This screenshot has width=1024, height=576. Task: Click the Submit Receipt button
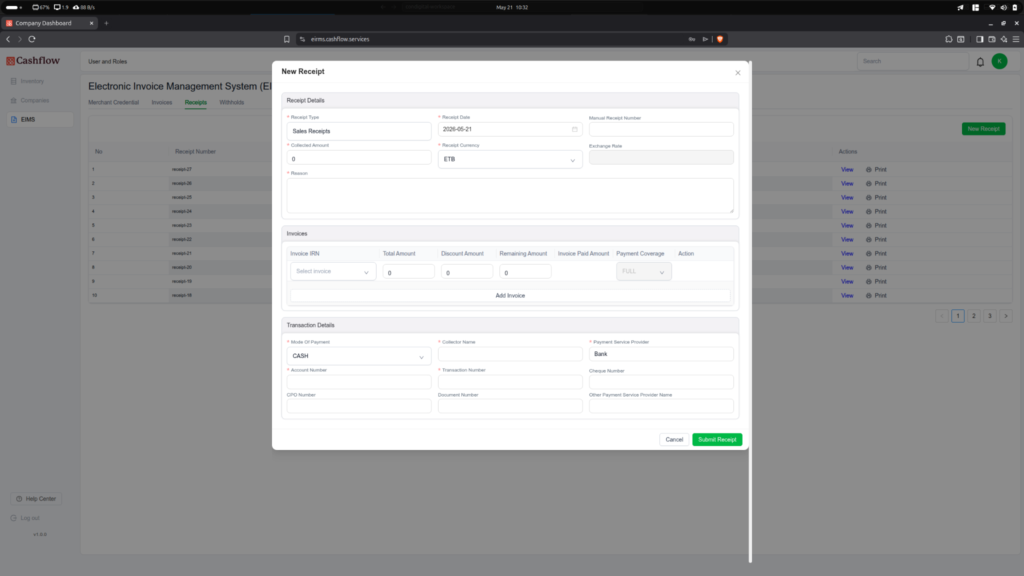pos(717,440)
